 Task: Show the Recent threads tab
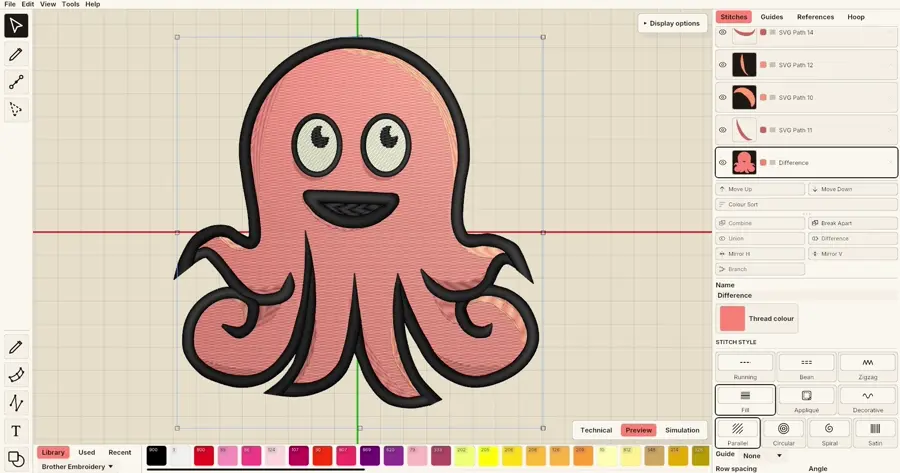pyautogui.click(x=119, y=452)
